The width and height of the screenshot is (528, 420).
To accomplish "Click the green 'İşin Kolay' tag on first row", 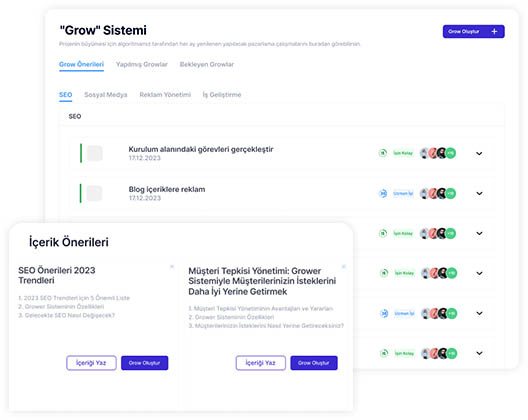I will click(403, 153).
